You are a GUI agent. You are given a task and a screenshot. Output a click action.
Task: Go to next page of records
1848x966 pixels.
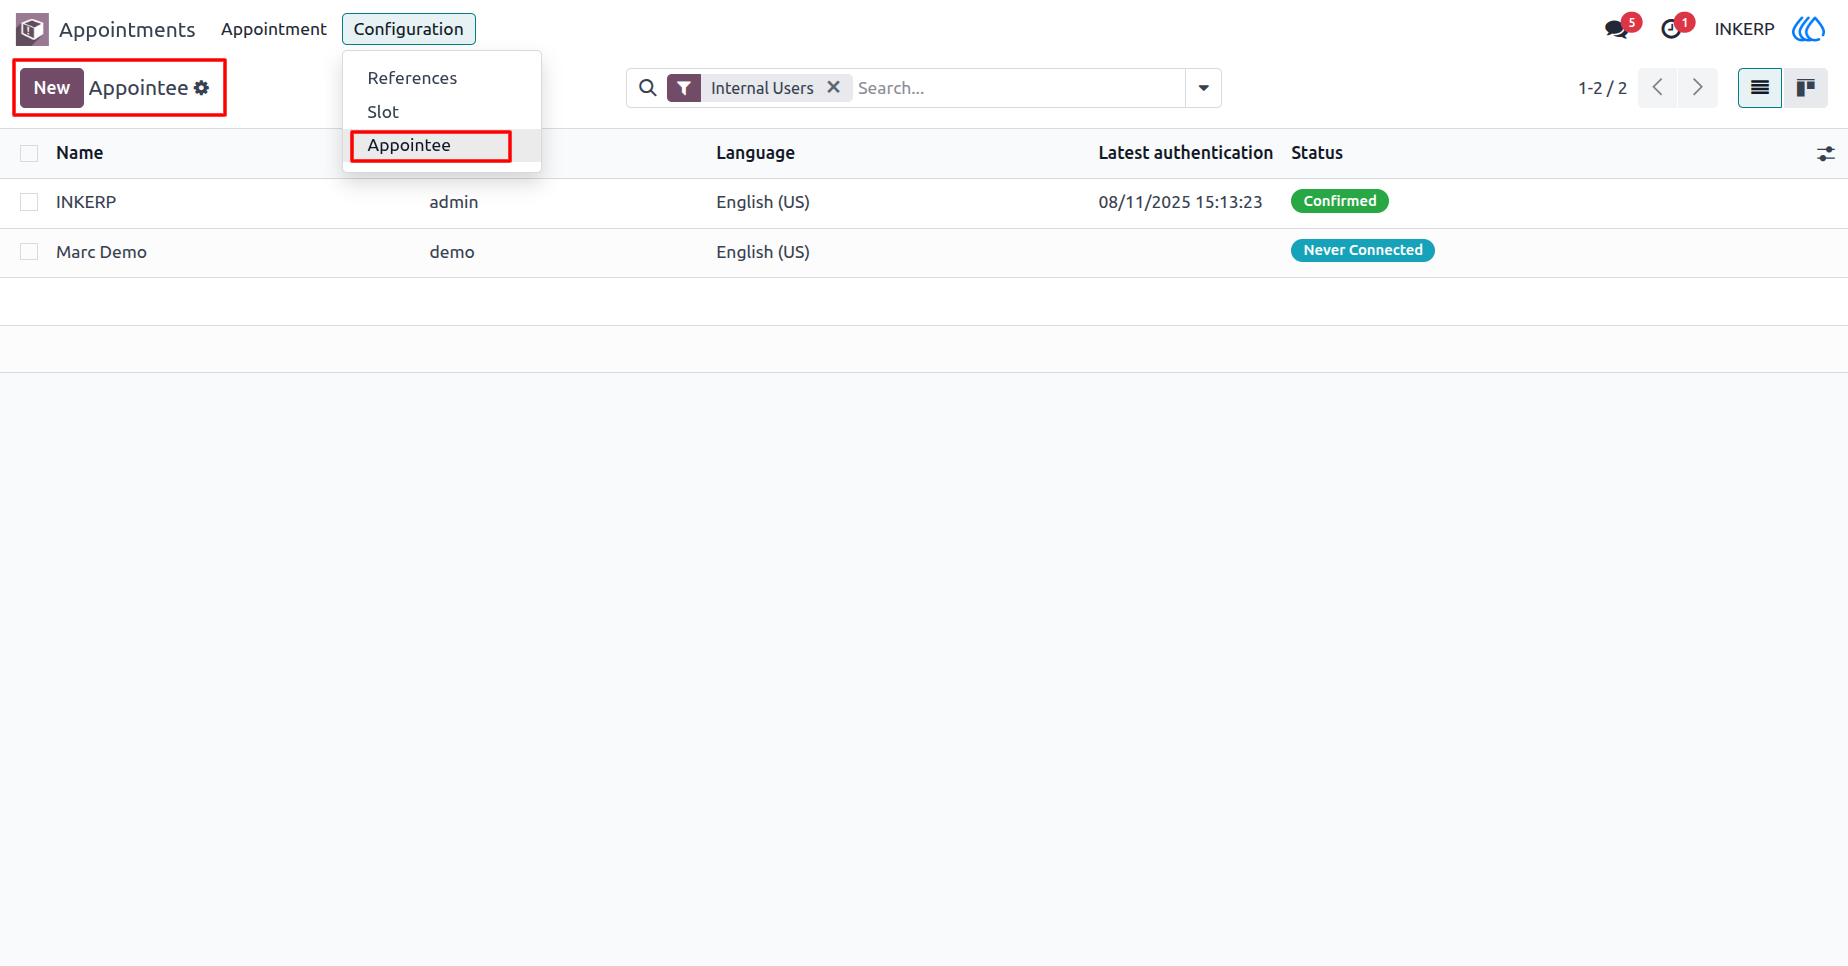[1698, 88]
